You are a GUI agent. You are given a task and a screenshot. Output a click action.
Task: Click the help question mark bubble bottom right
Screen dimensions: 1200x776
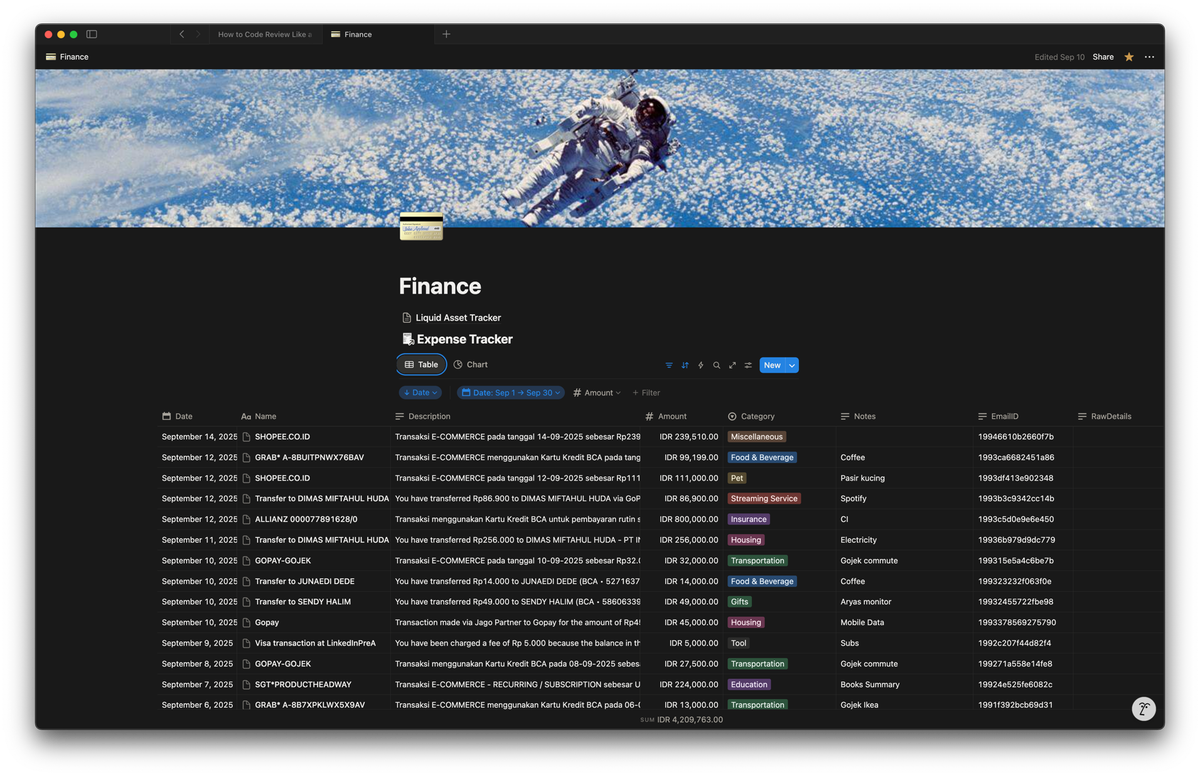pos(1143,708)
